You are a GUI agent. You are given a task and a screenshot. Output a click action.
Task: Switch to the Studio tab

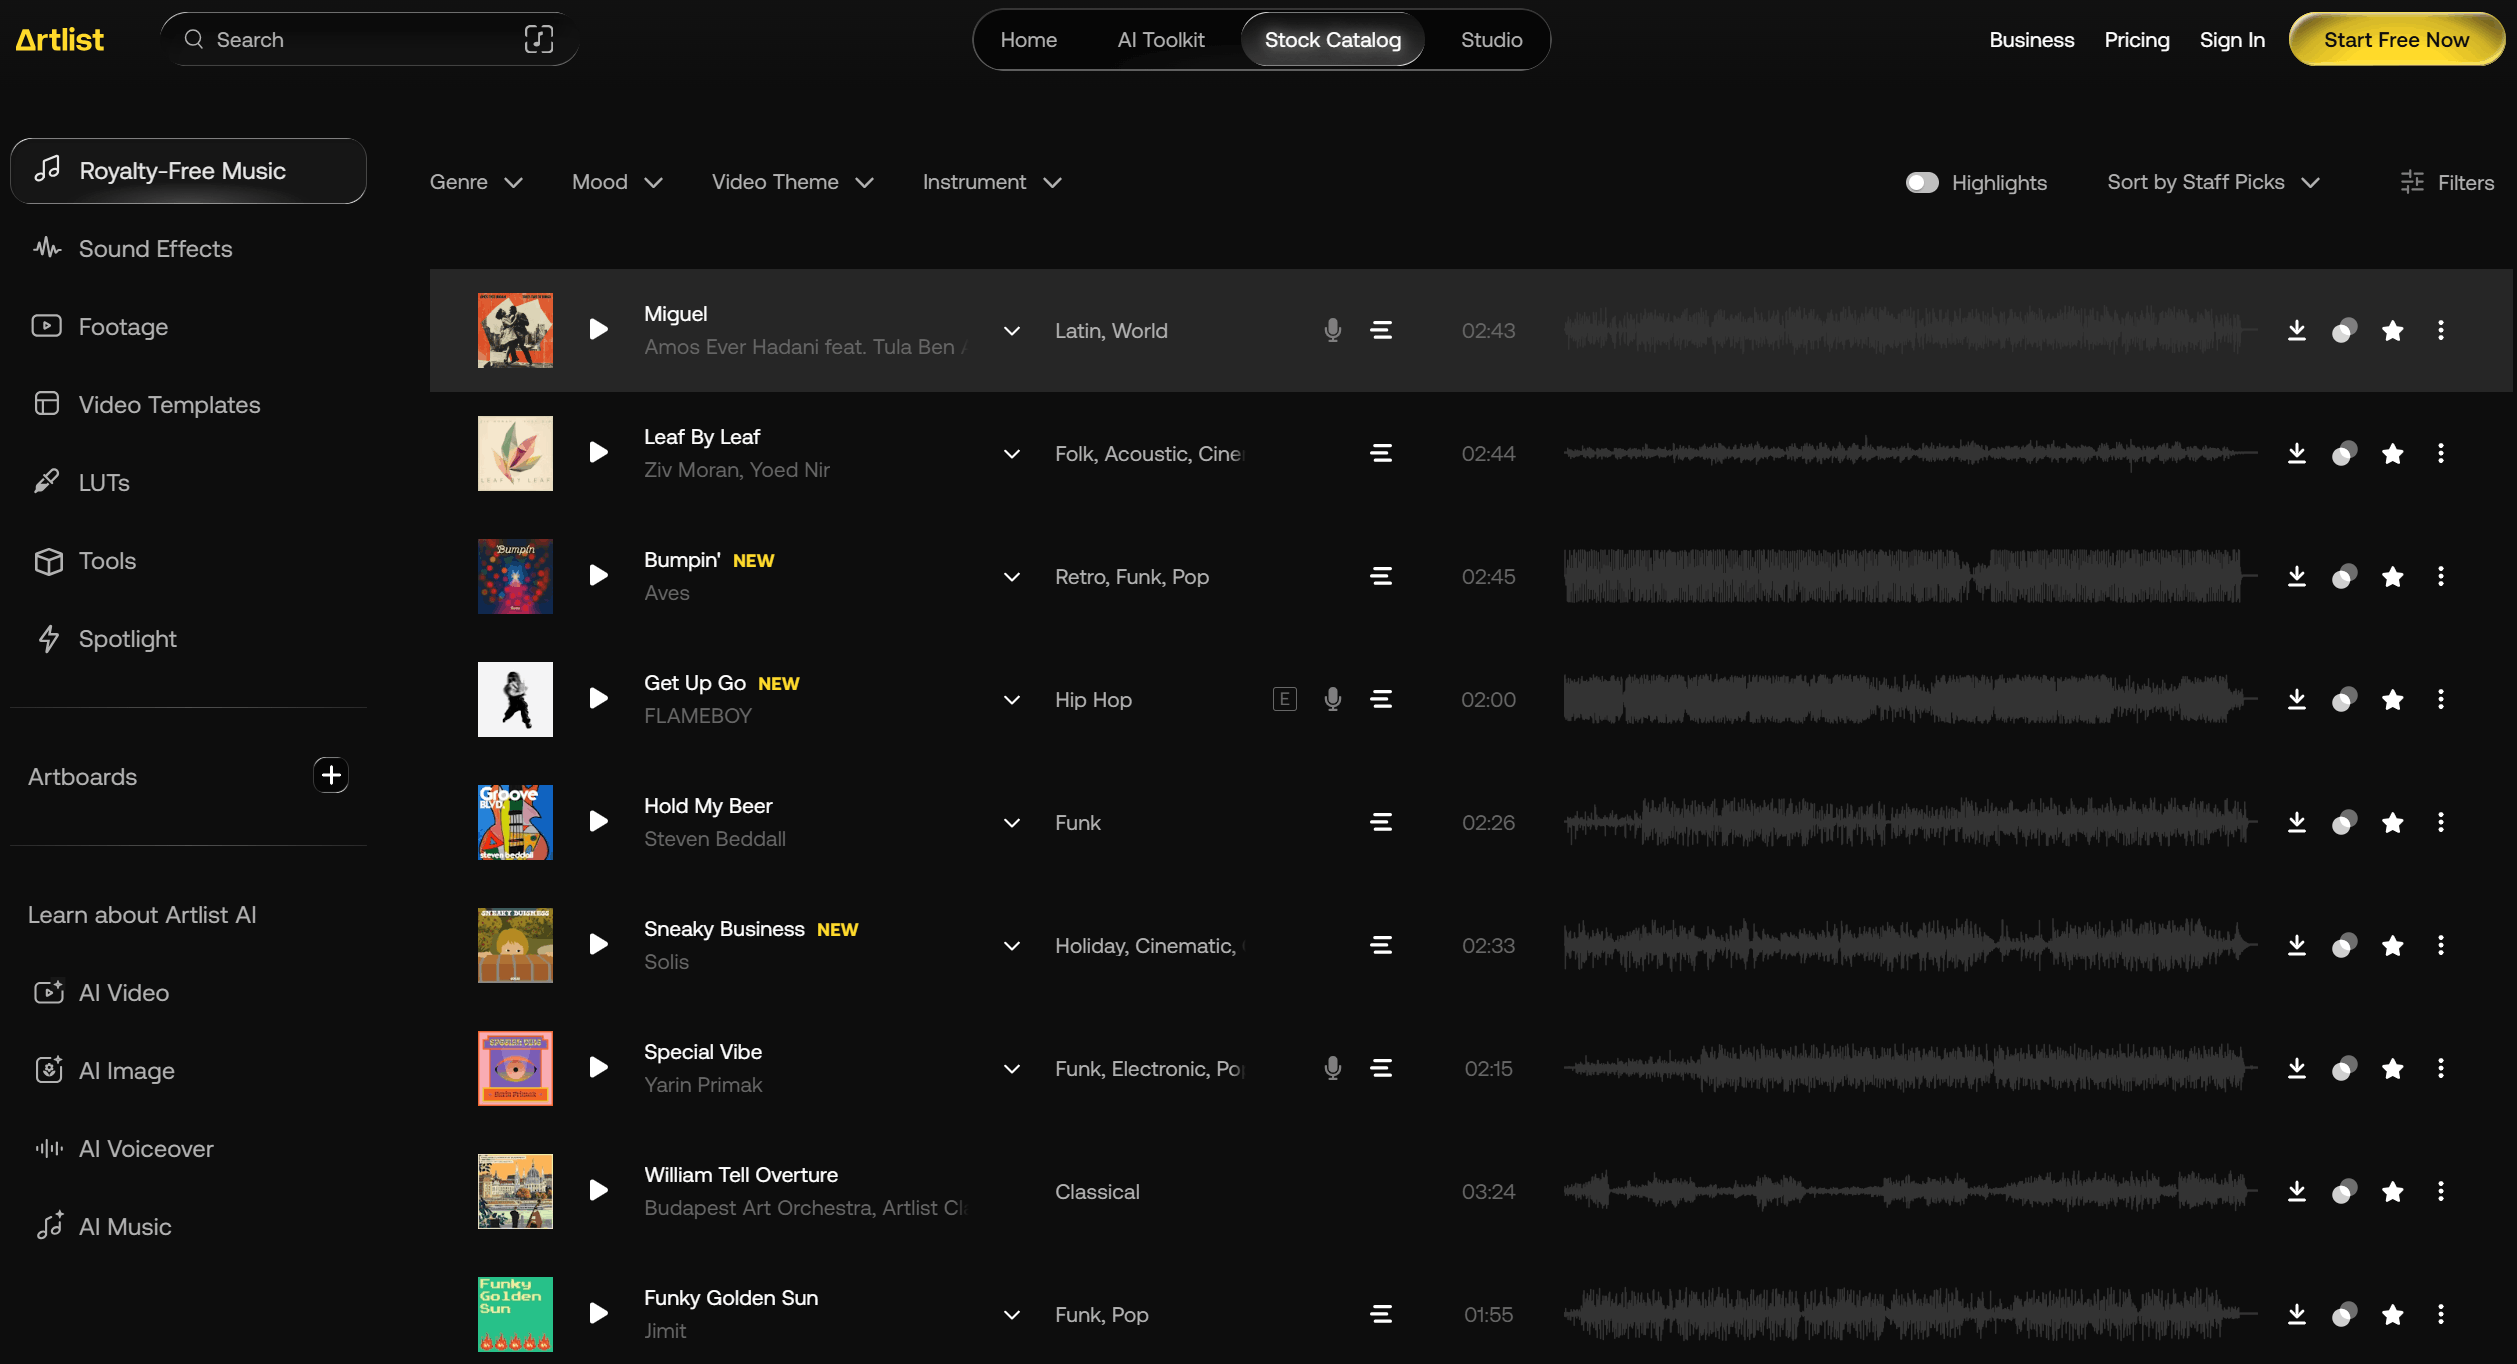pyautogui.click(x=1491, y=40)
